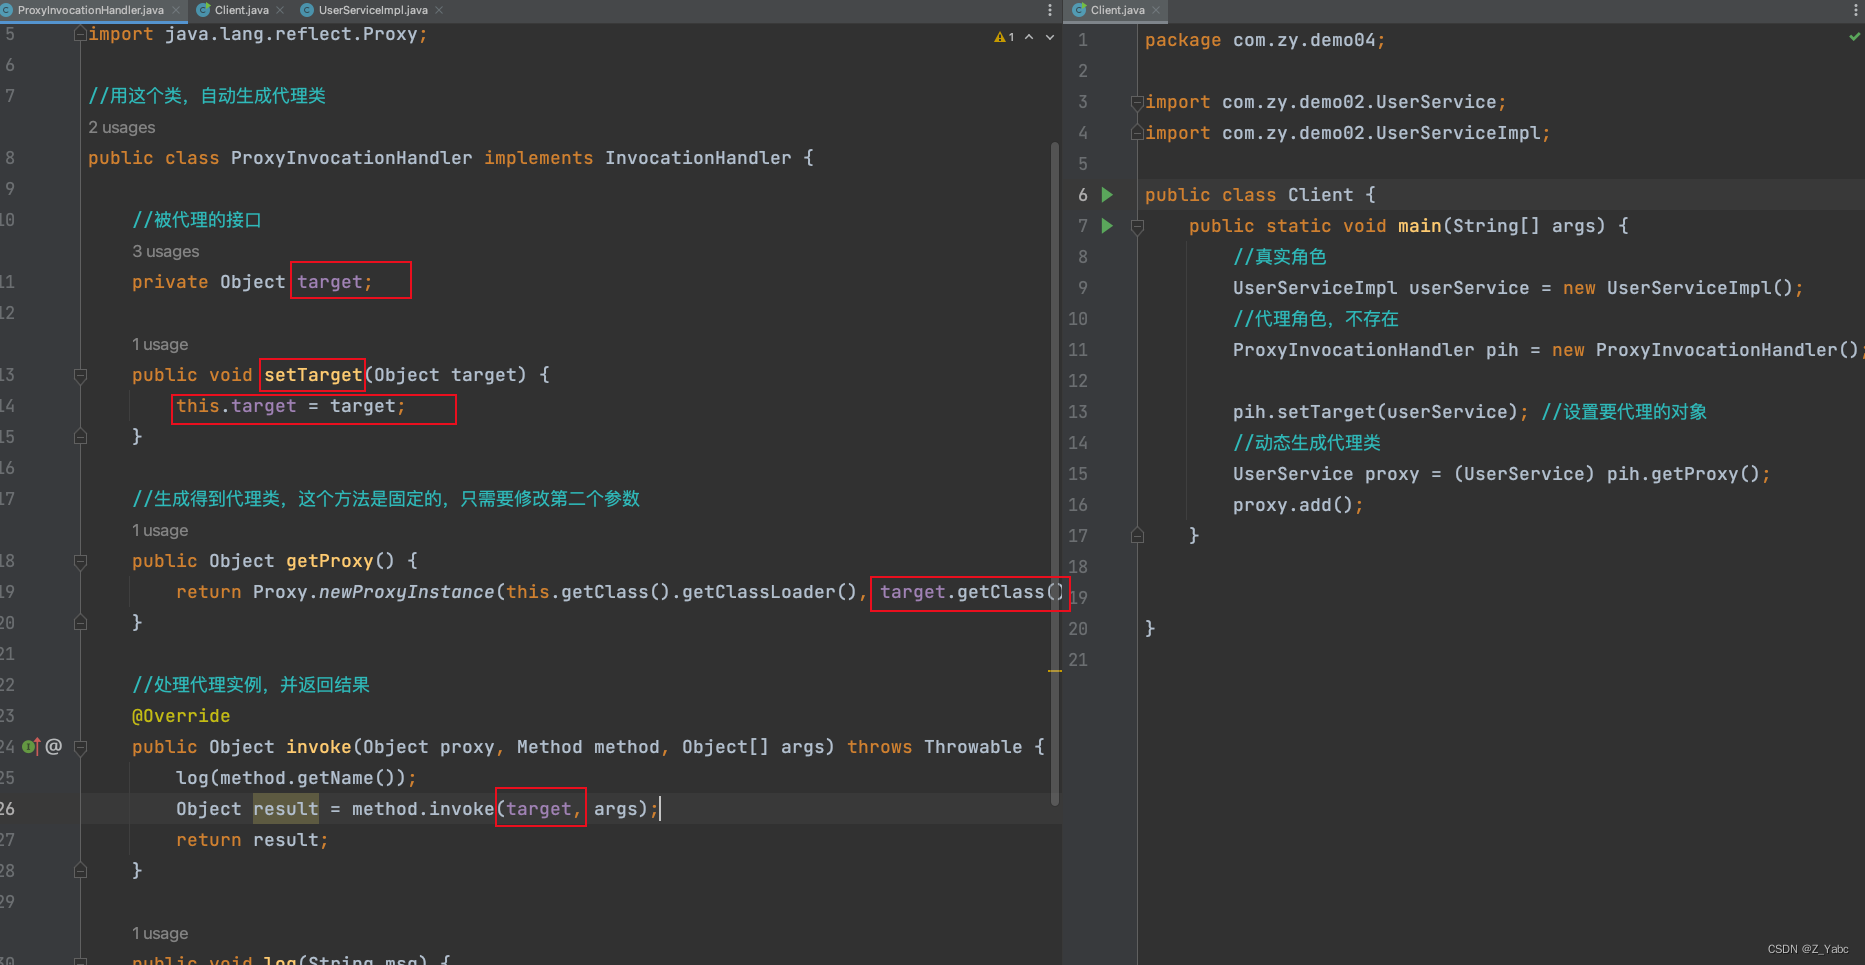Click the class icon on UserServiceImpl.java tab

coord(307,10)
